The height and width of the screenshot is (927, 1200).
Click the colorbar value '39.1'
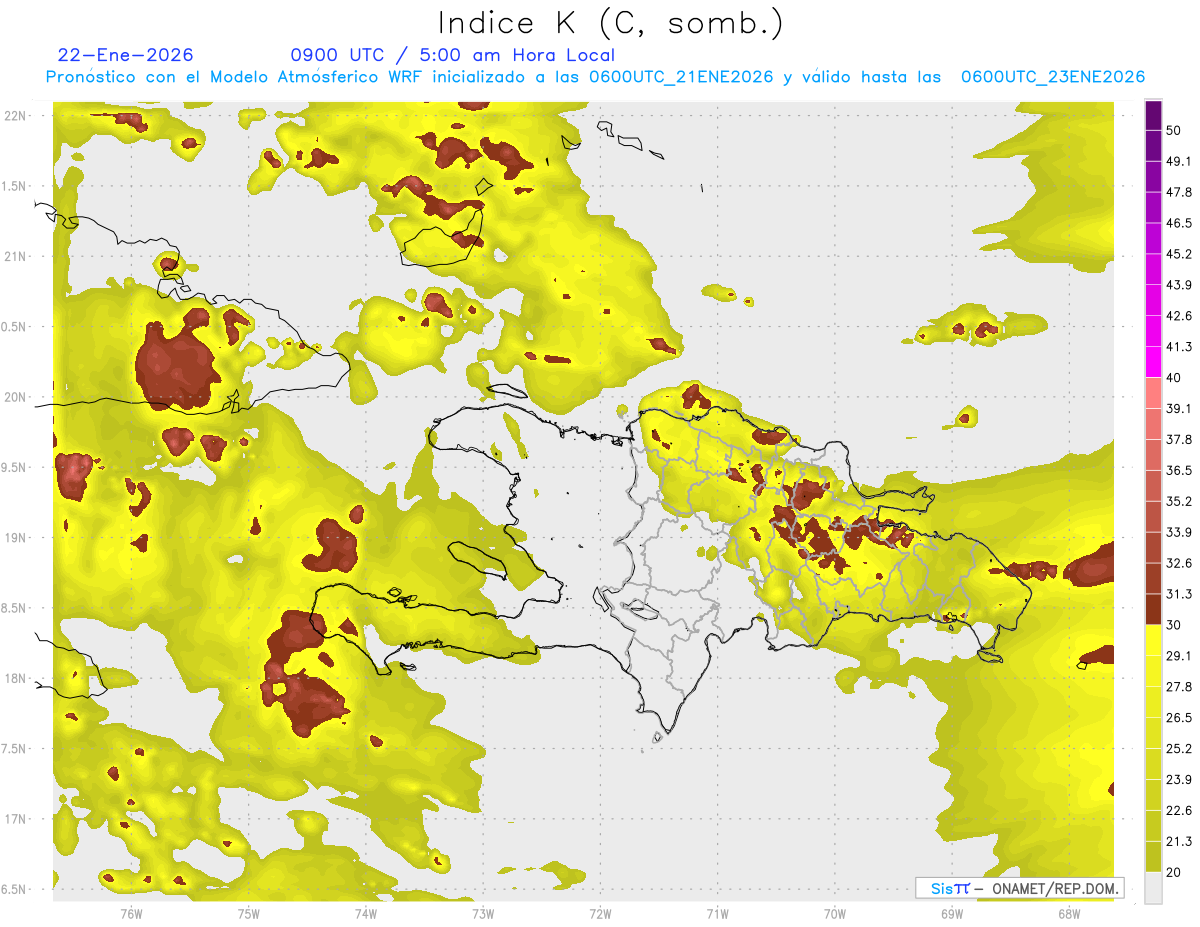click(x=1179, y=409)
